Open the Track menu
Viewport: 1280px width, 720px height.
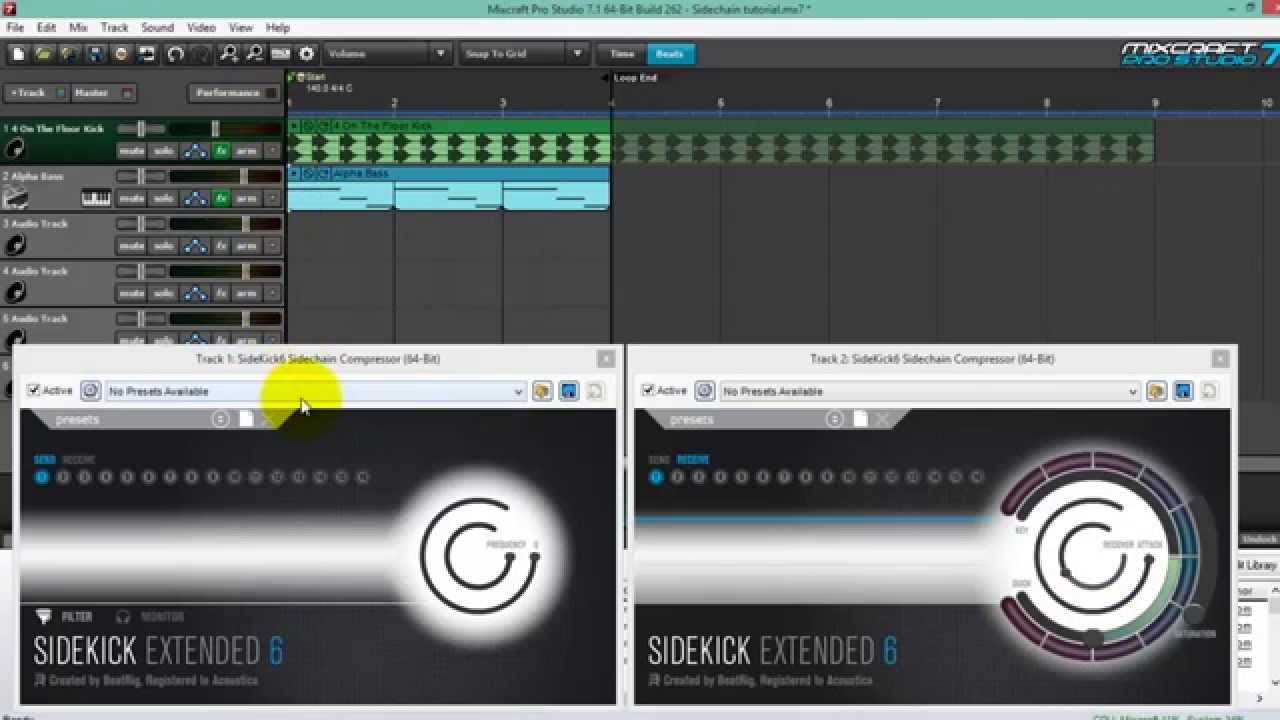pyautogui.click(x=114, y=27)
